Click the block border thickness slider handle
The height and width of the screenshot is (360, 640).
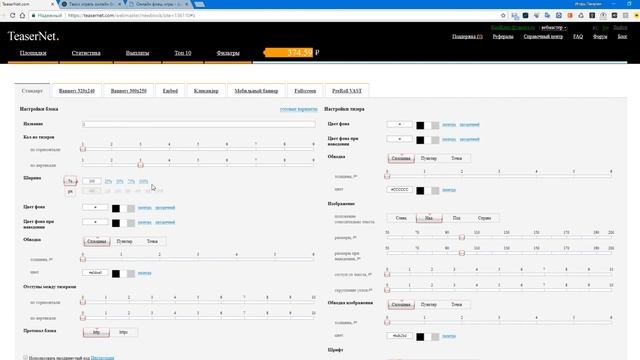click(x=83, y=259)
